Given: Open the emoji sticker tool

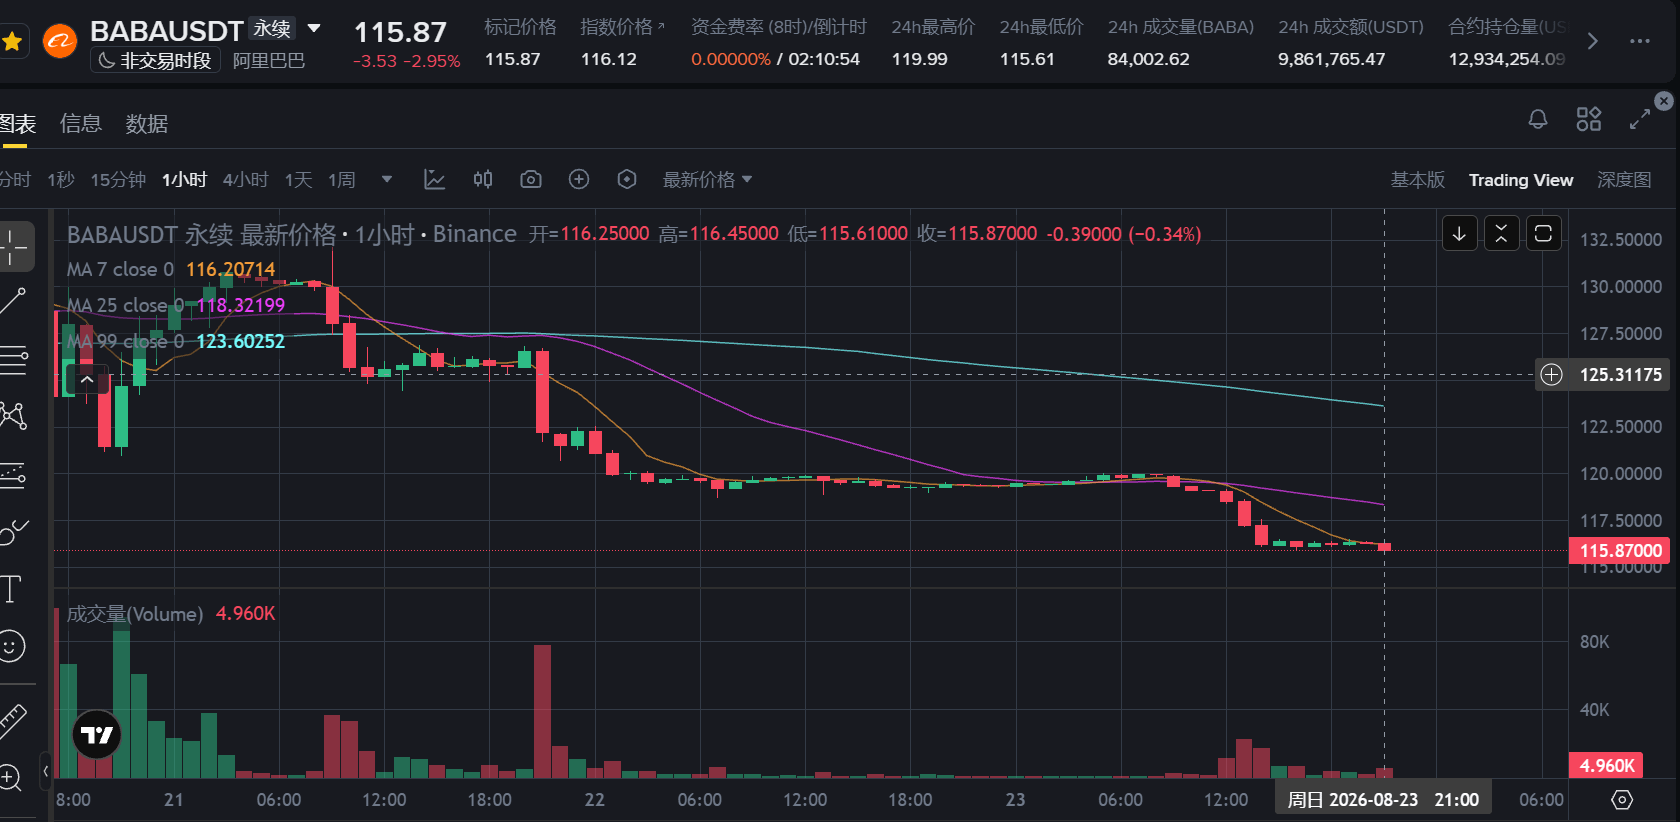Looking at the screenshot, I should pyautogui.click(x=11, y=646).
